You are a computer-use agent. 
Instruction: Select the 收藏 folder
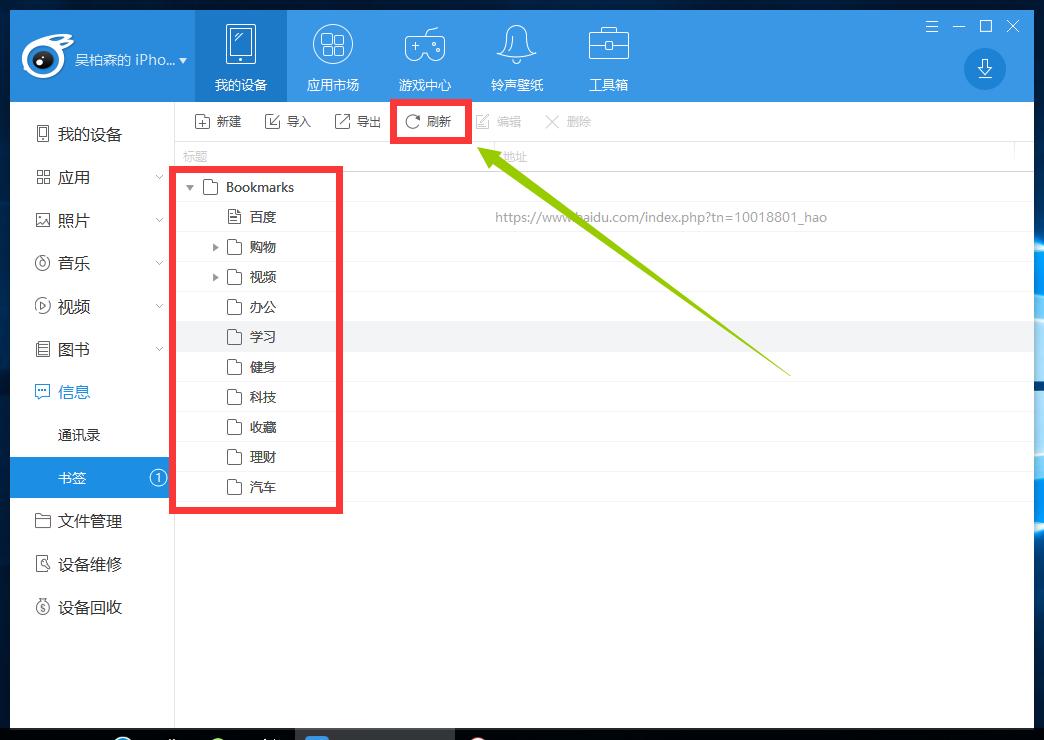252,427
